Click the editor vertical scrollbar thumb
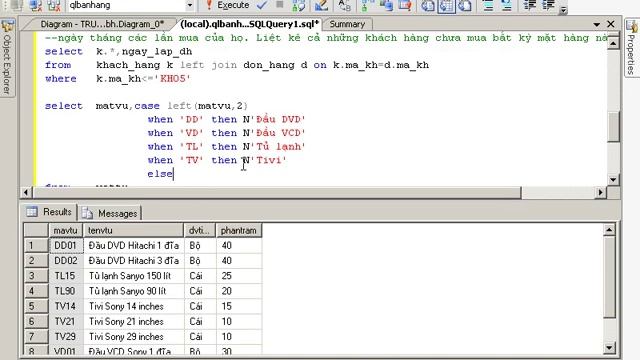 pyautogui.click(x=613, y=127)
